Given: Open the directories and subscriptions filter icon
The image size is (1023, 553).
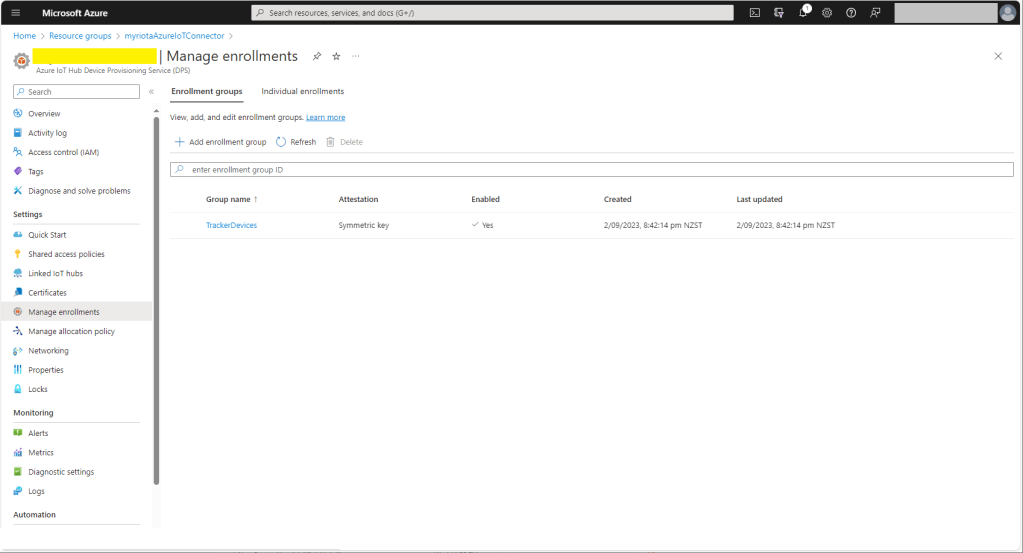Looking at the screenshot, I should pos(779,13).
